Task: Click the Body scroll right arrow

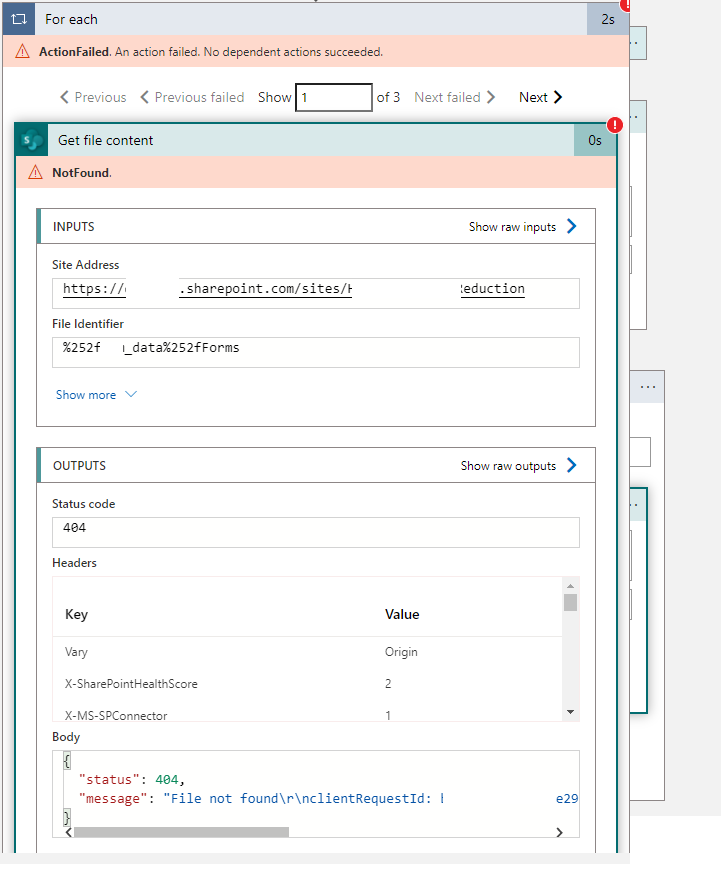Action: (559, 832)
